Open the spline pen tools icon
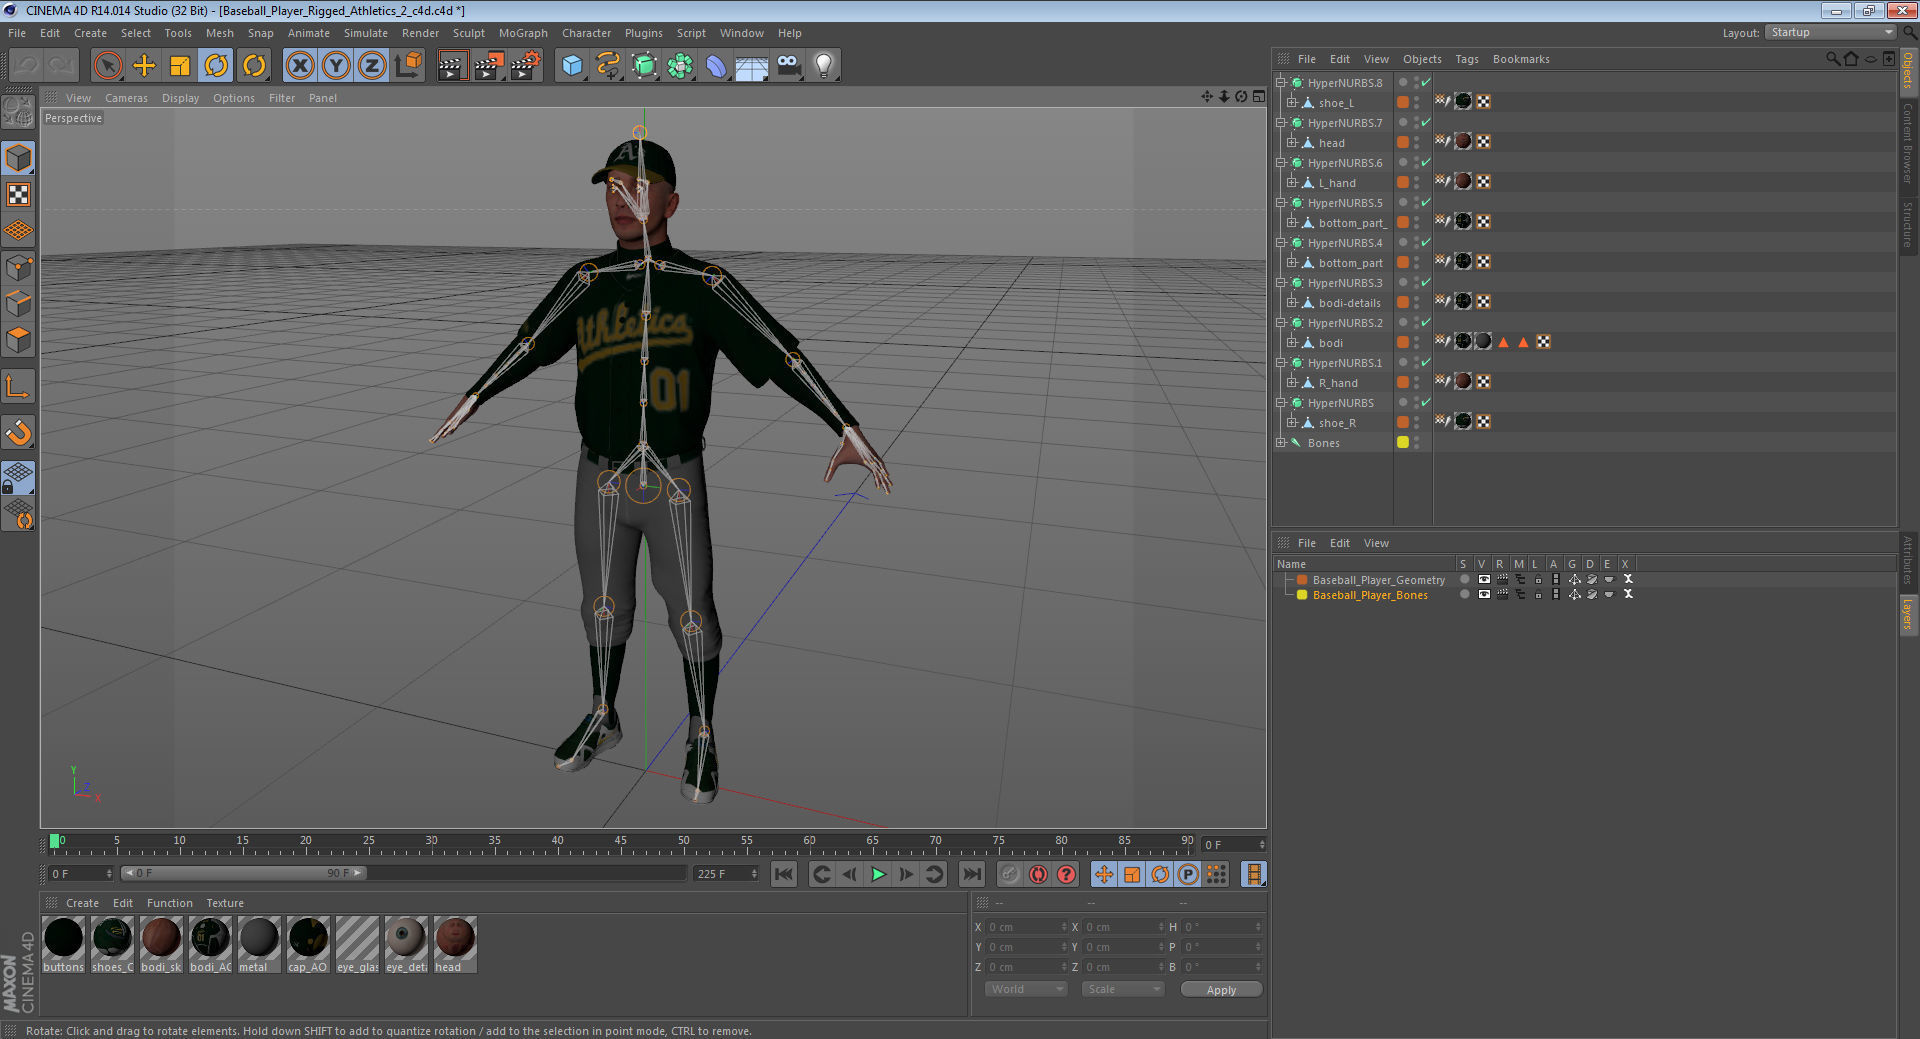The image size is (1920, 1039). (608, 66)
